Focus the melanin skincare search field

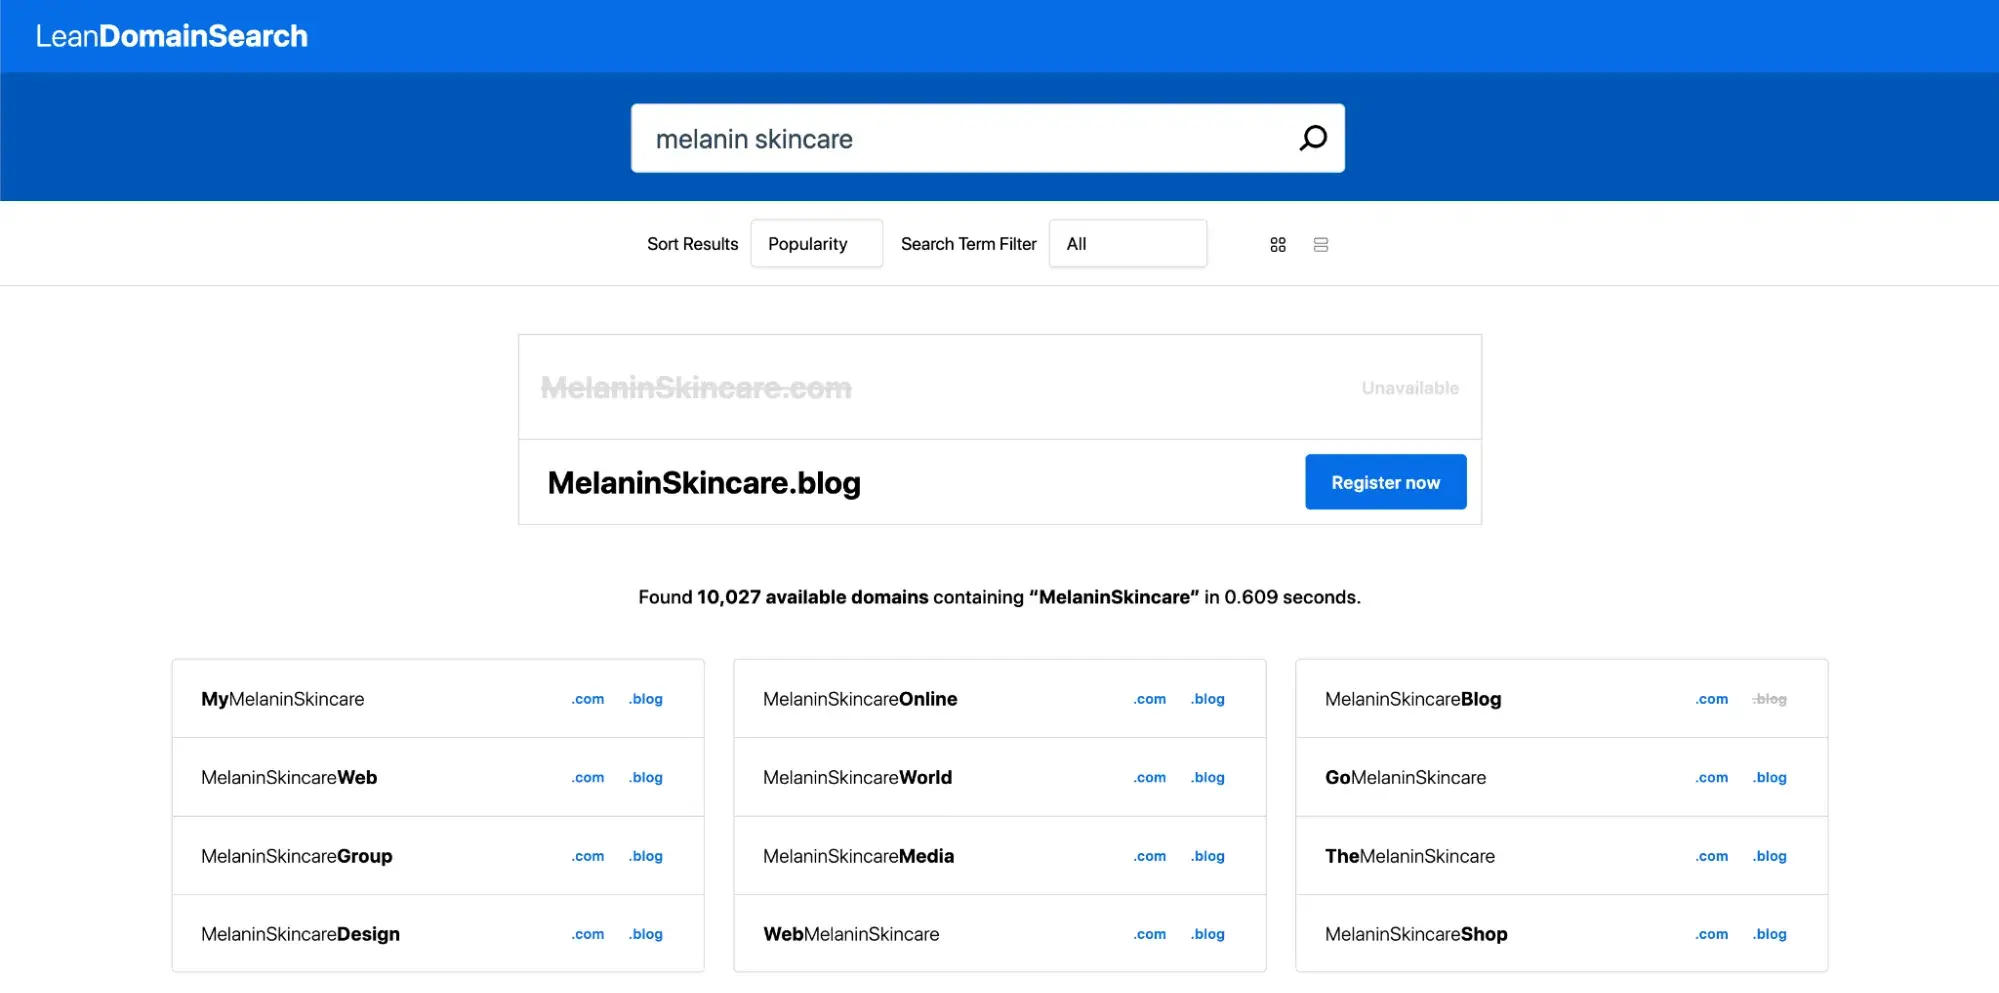[x=960, y=139]
